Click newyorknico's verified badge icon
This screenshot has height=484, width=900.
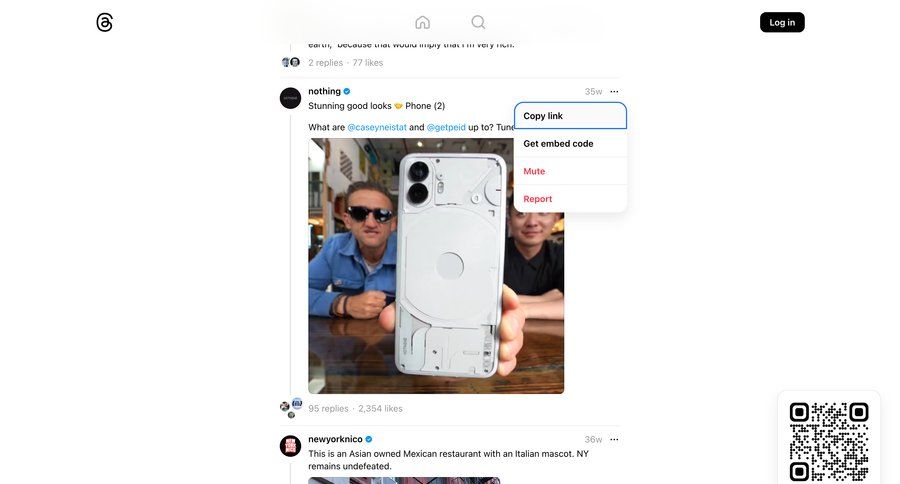pyautogui.click(x=368, y=439)
